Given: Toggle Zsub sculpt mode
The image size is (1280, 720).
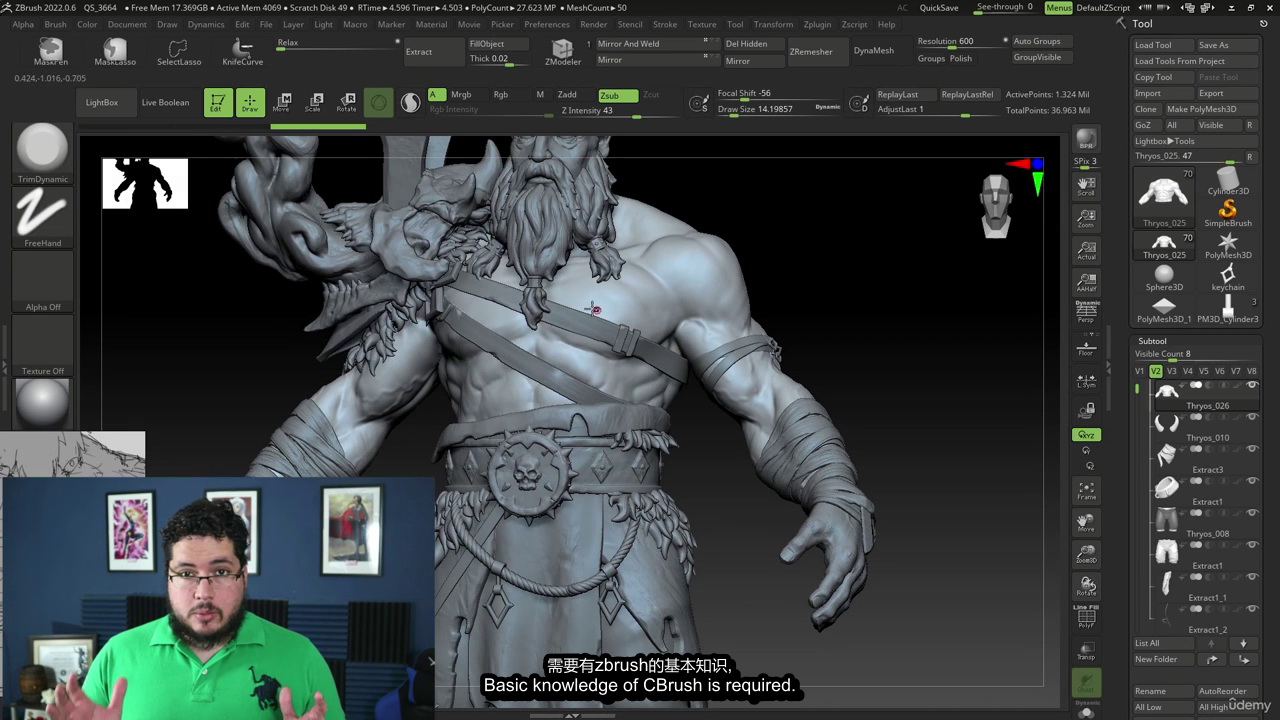Looking at the screenshot, I should (x=617, y=95).
